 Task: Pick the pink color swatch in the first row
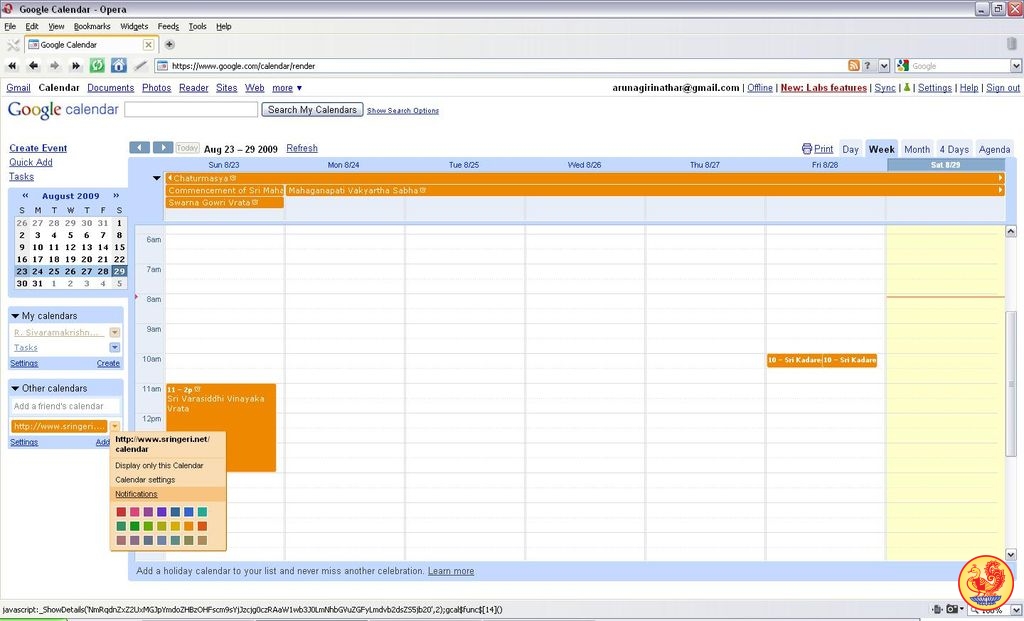click(x=135, y=512)
